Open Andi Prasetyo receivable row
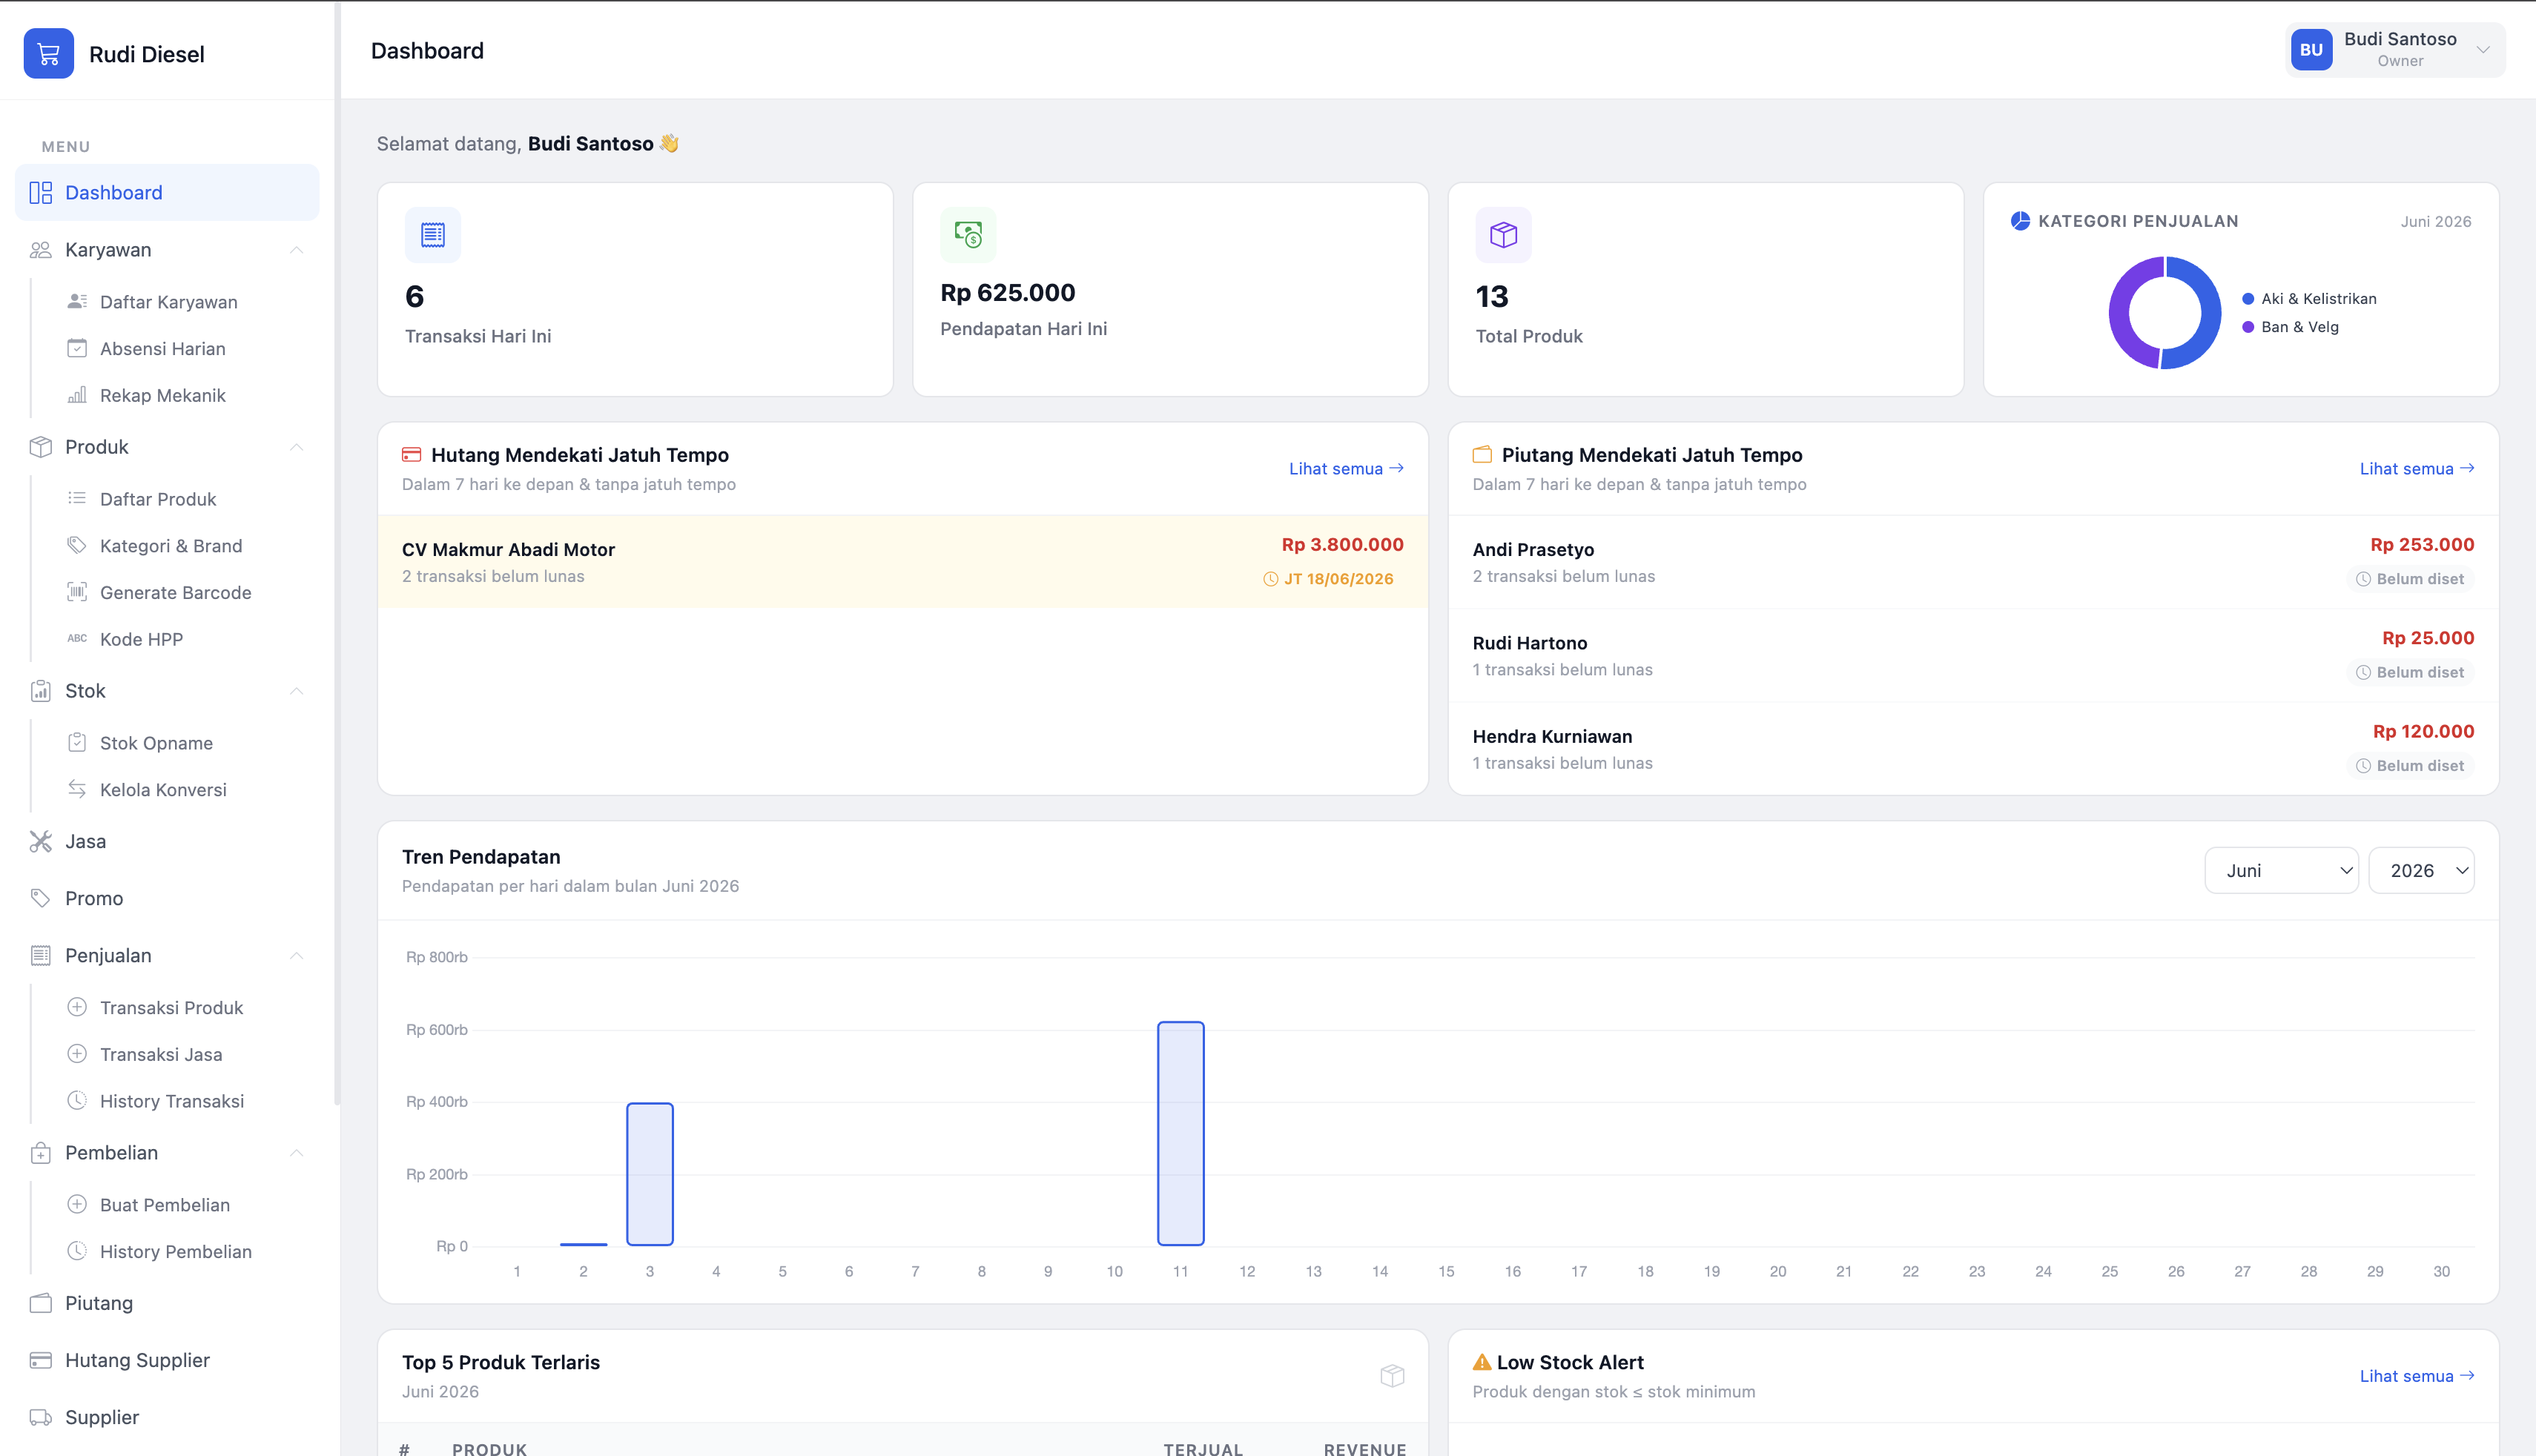Image resolution: width=2536 pixels, height=1456 pixels. [x=1973, y=562]
